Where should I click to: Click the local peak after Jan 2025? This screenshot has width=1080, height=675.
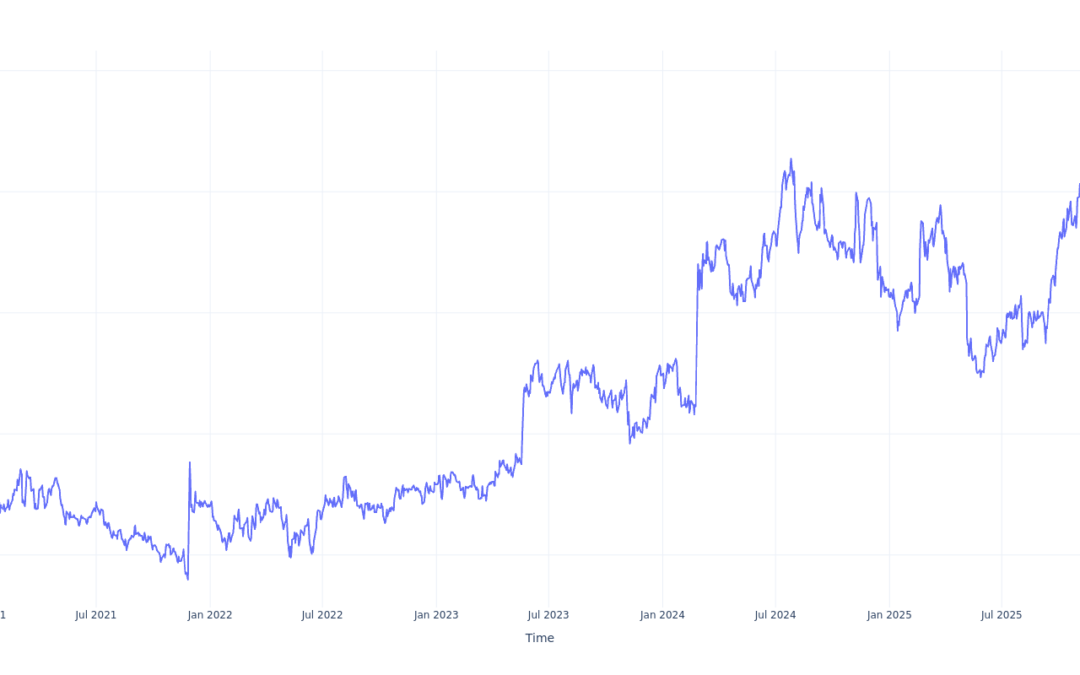pos(940,207)
